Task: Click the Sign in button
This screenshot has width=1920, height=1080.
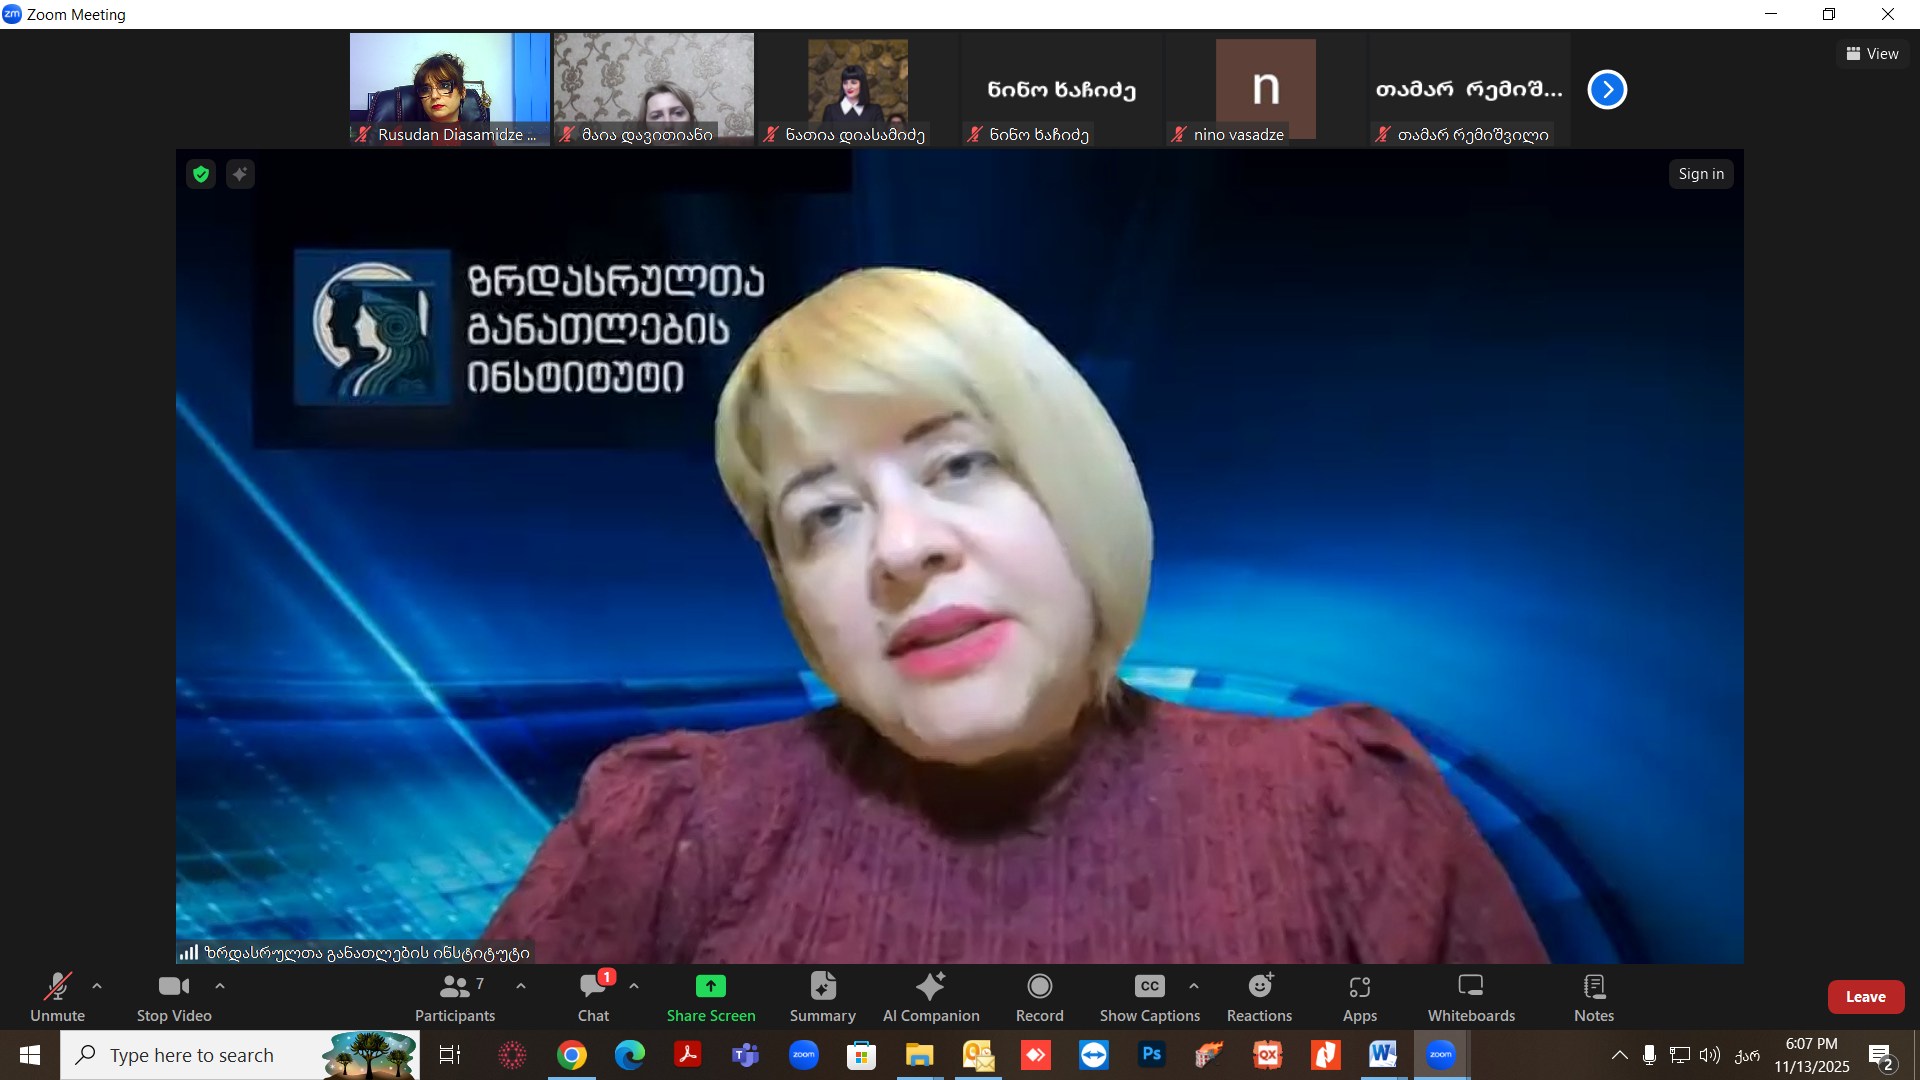Action: (1700, 174)
